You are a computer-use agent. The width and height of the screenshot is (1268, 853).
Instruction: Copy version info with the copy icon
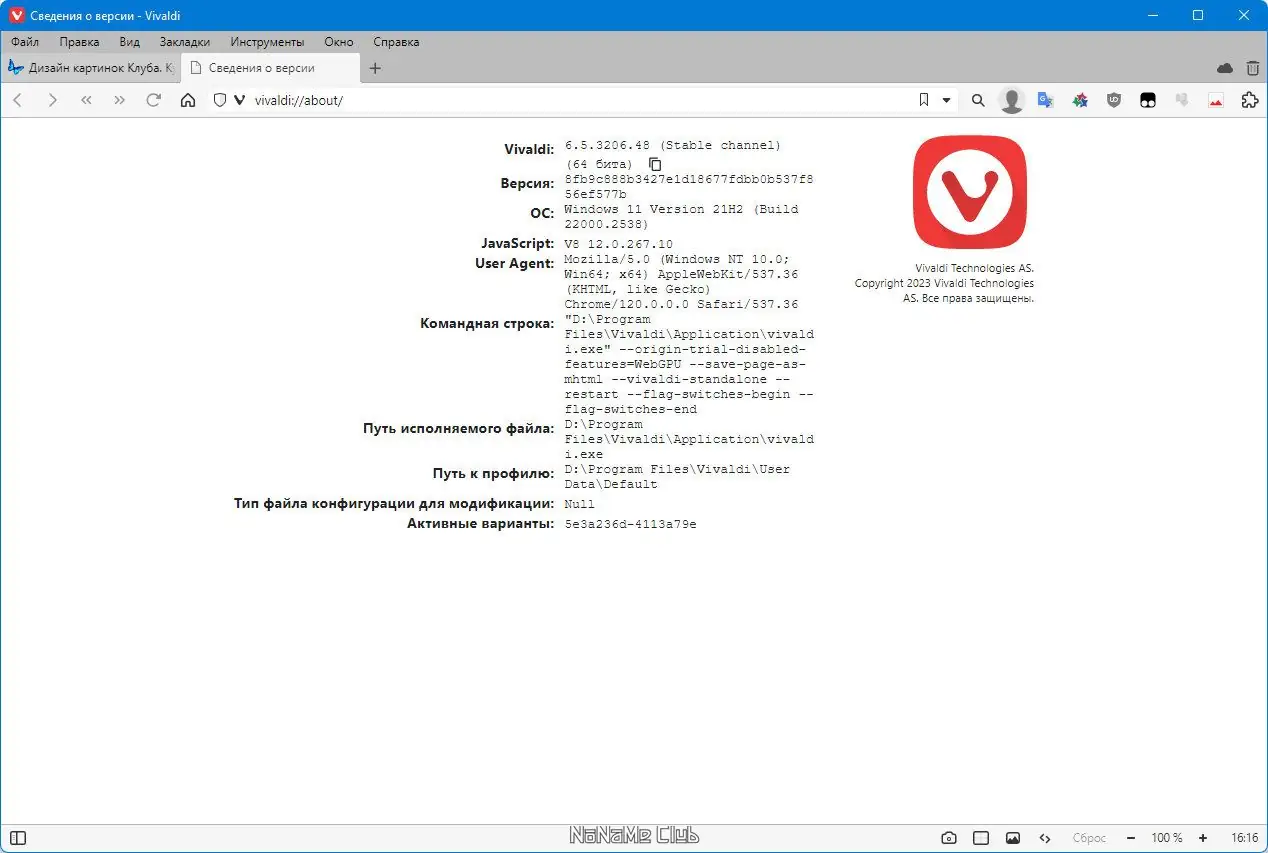tap(655, 164)
